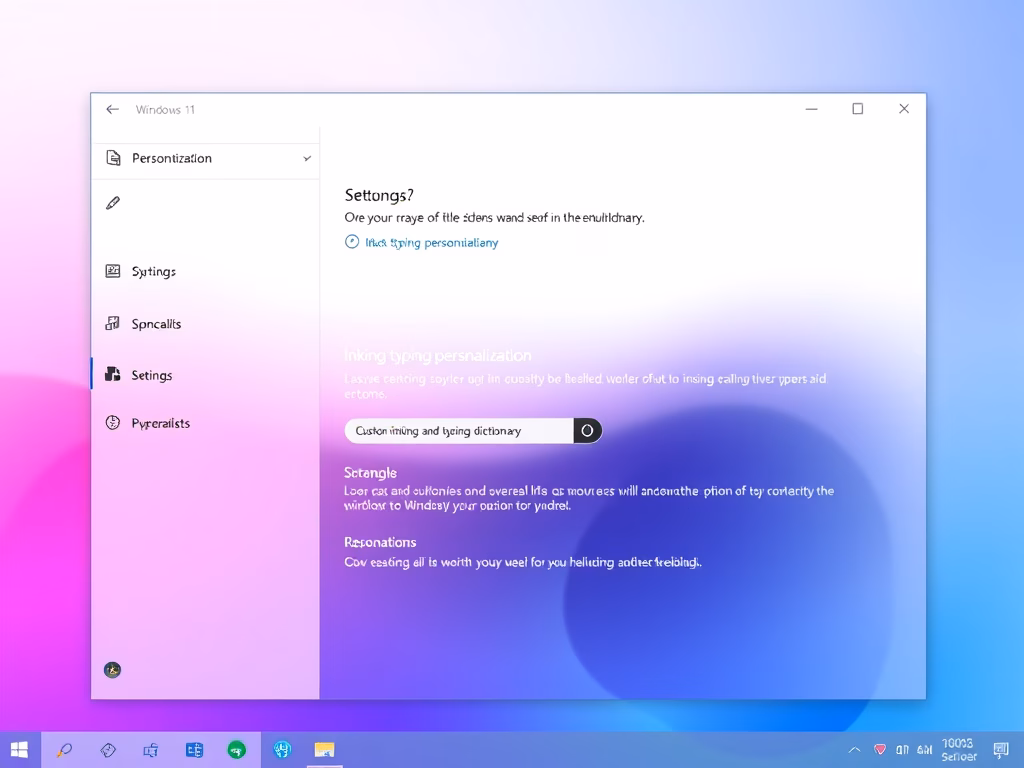Click the circle icon beside typing link

(352, 242)
